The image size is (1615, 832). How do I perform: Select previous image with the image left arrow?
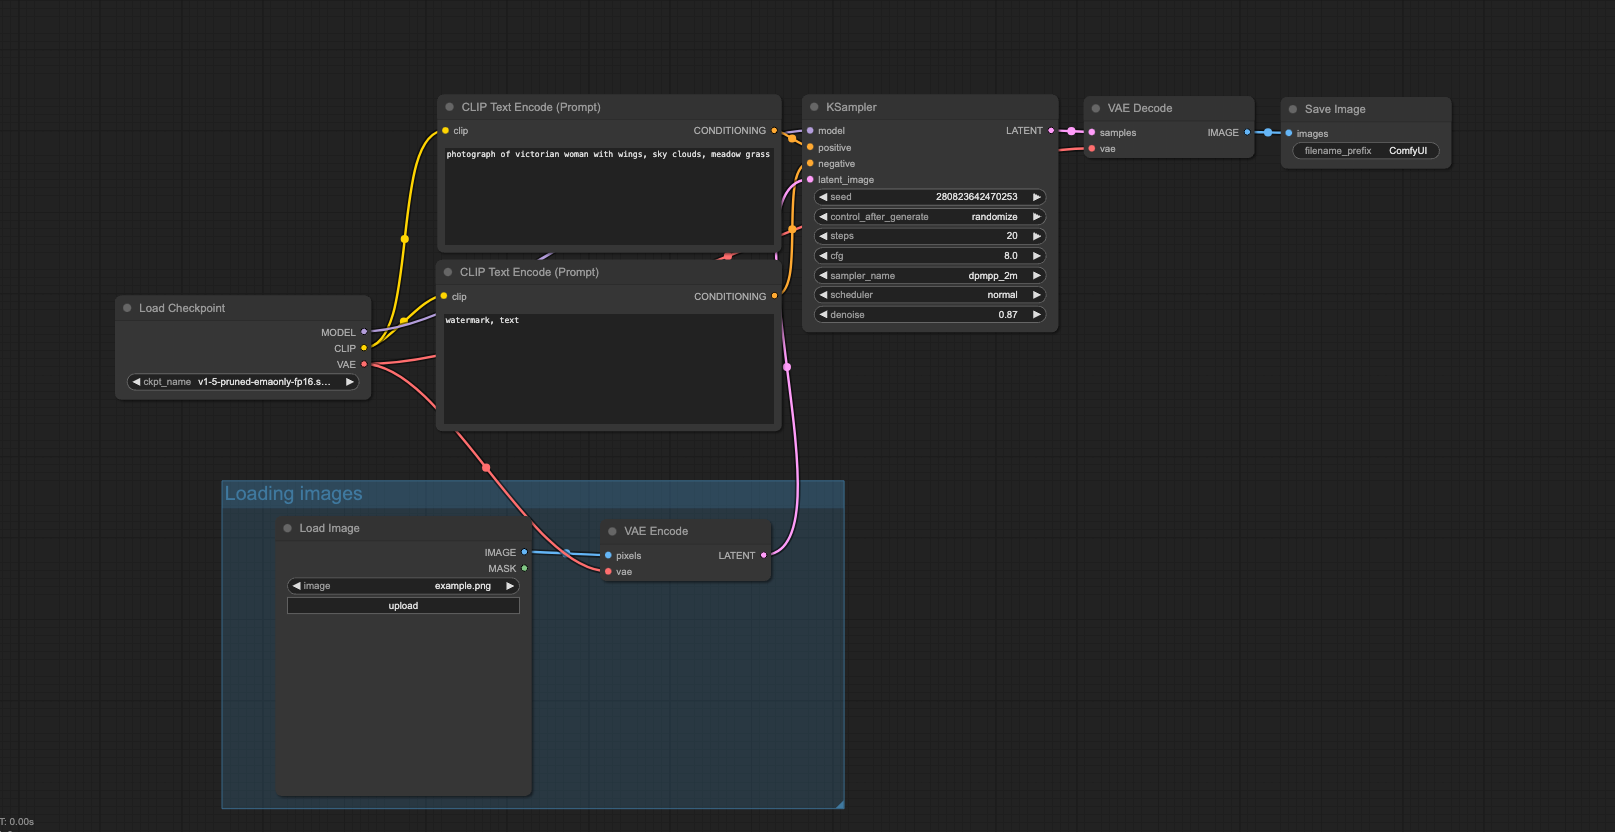point(296,586)
